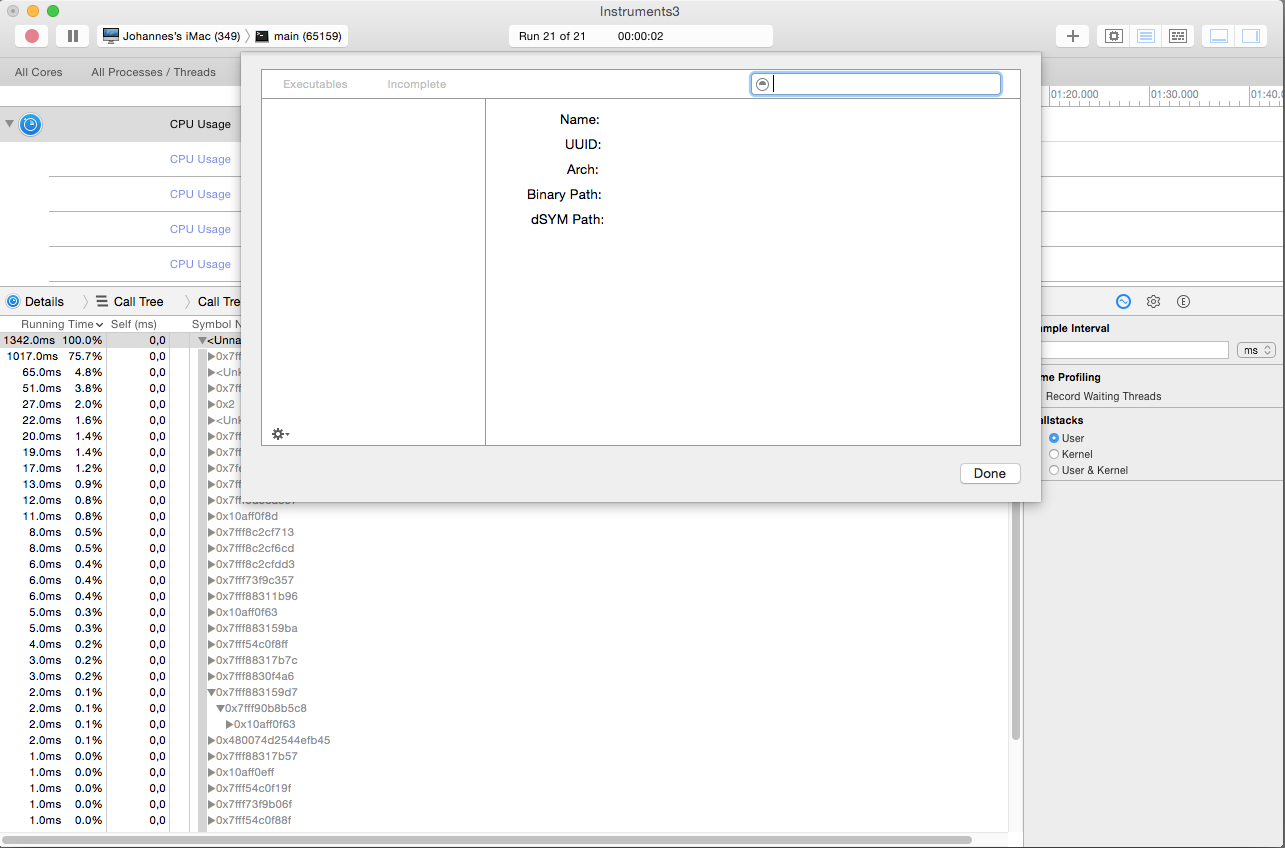Switch to CPU strategy view icon

(x=1114, y=36)
